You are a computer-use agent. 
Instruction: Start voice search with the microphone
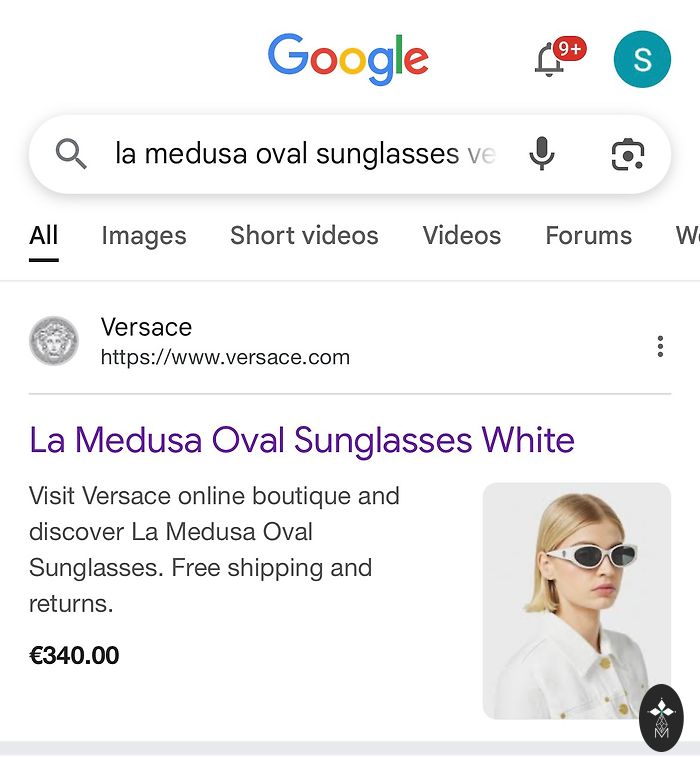541,154
